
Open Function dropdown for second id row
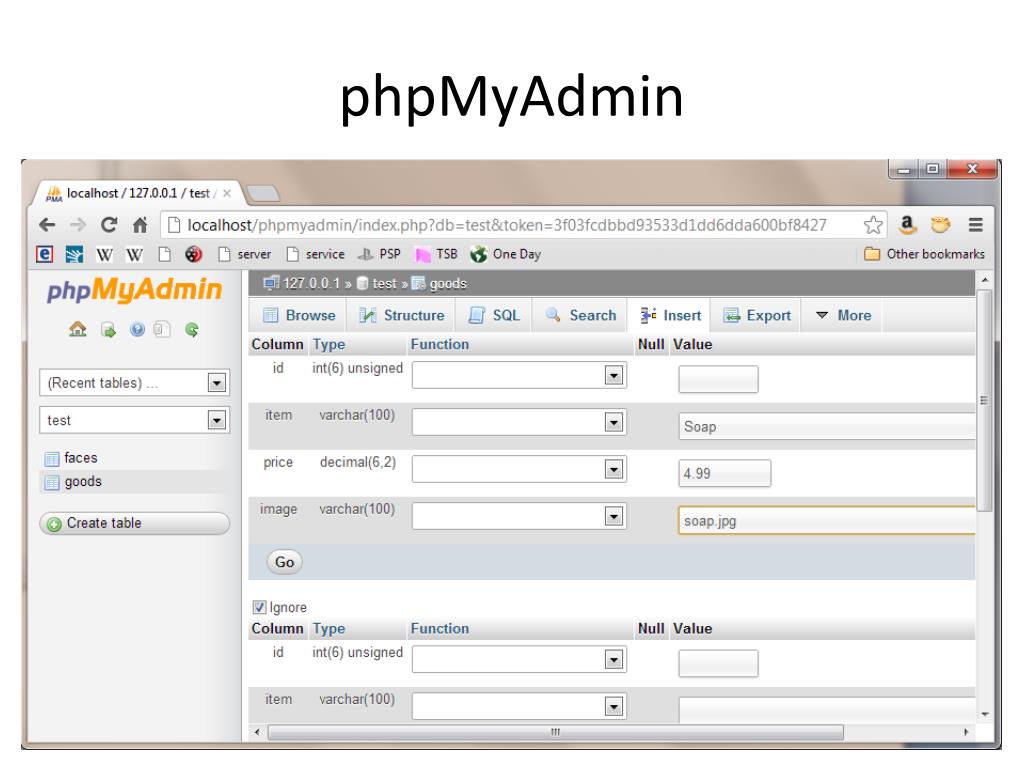click(519, 660)
